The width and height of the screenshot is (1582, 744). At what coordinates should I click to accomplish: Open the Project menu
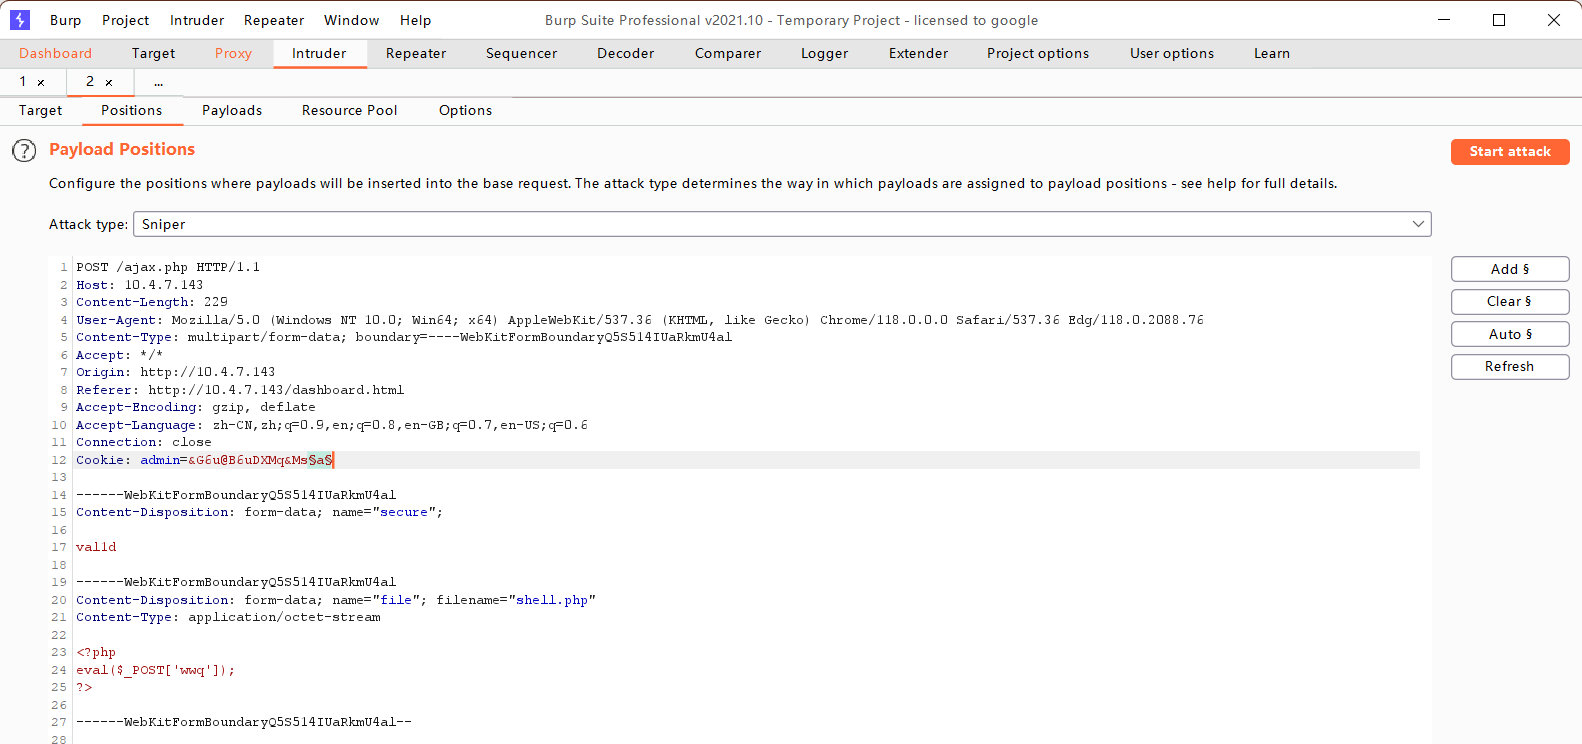point(125,20)
